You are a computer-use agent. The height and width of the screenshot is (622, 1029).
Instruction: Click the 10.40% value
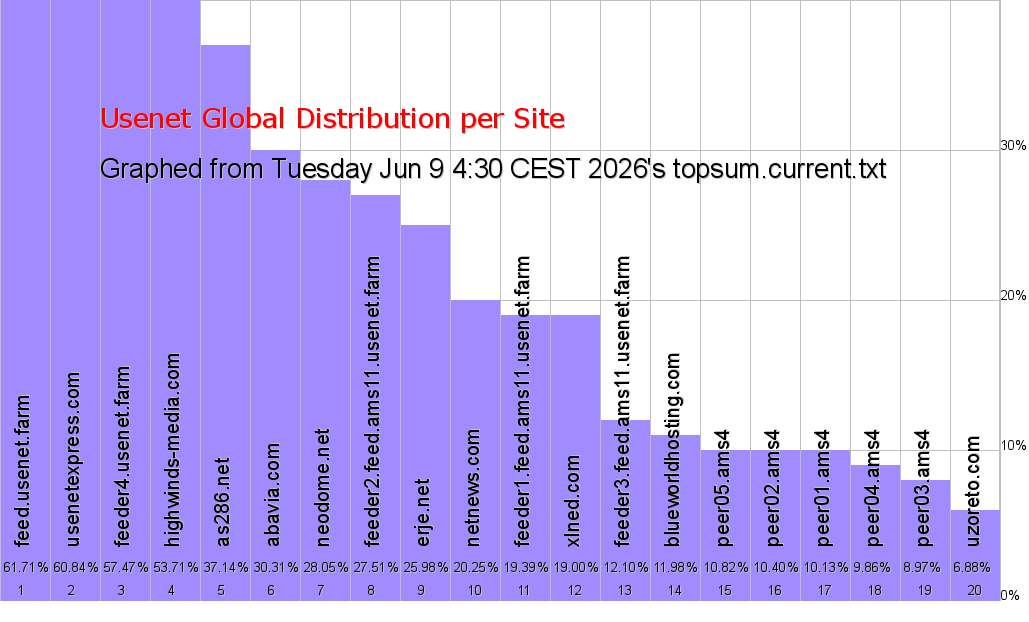pyautogui.click(x=775, y=567)
